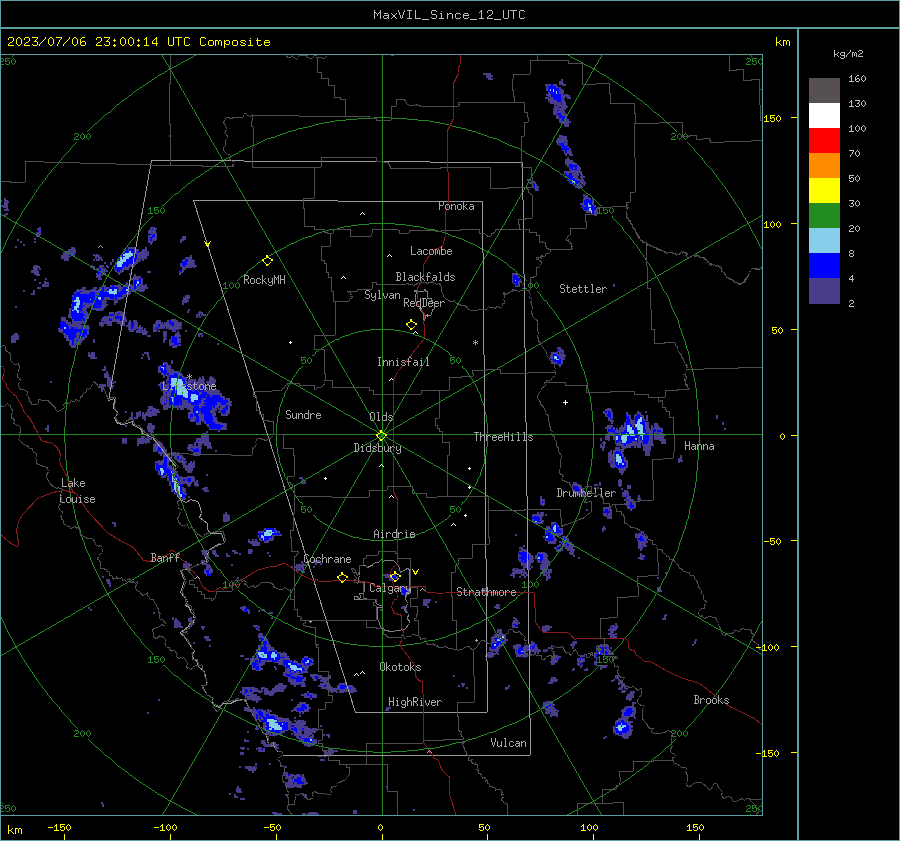Click the white plus marker west of Hanna
Image resolution: width=900 pixels, height=841 pixels.
coord(565,402)
